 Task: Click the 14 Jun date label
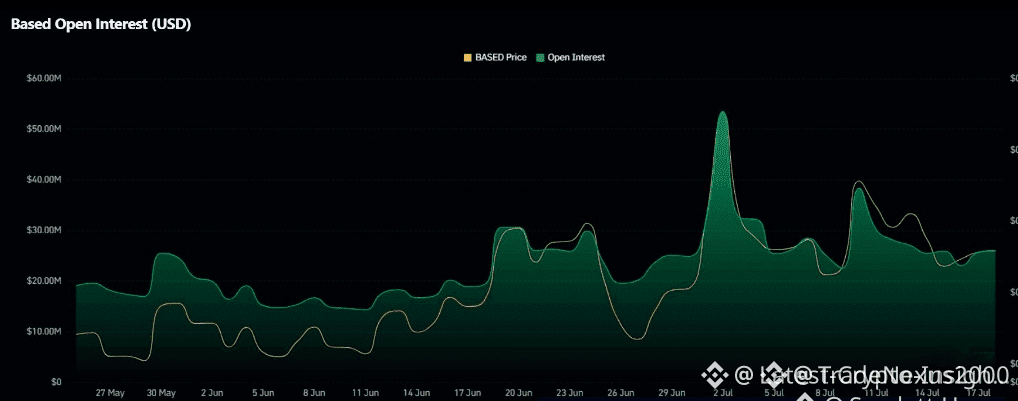(416, 393)
